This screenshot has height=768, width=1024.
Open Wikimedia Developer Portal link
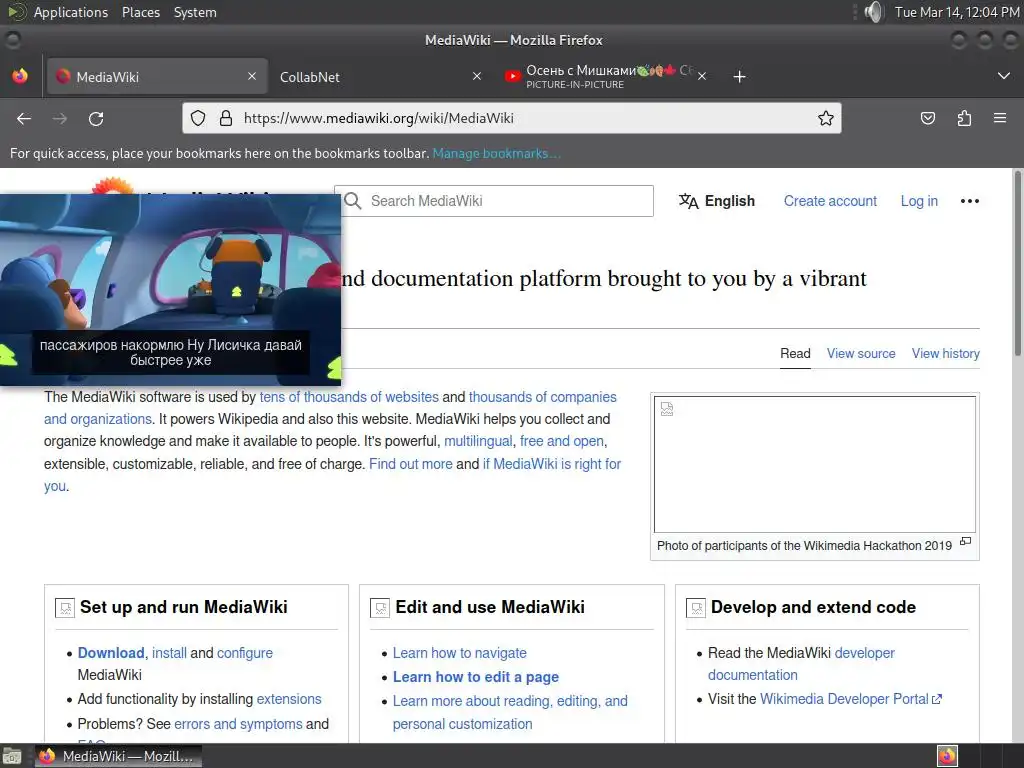tap(850, 699)
